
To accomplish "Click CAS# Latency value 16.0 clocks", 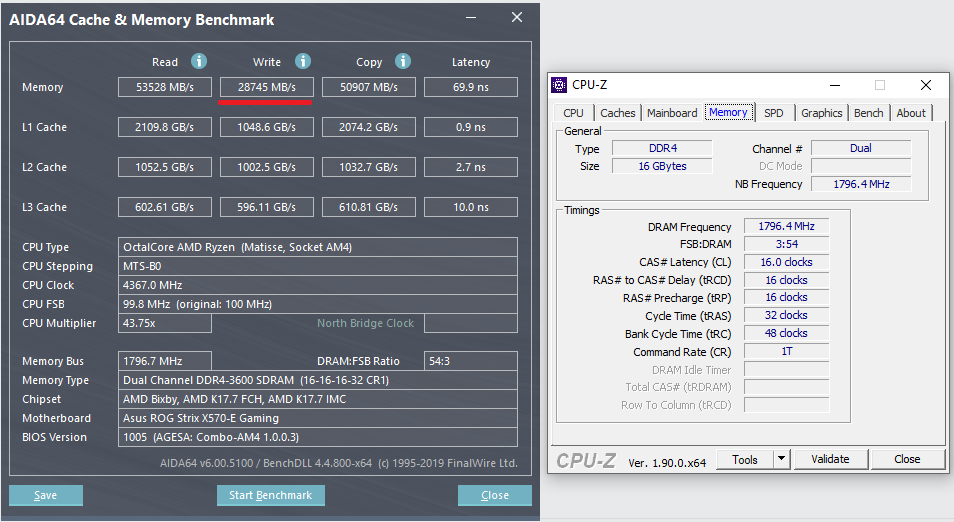I will 786,262.
